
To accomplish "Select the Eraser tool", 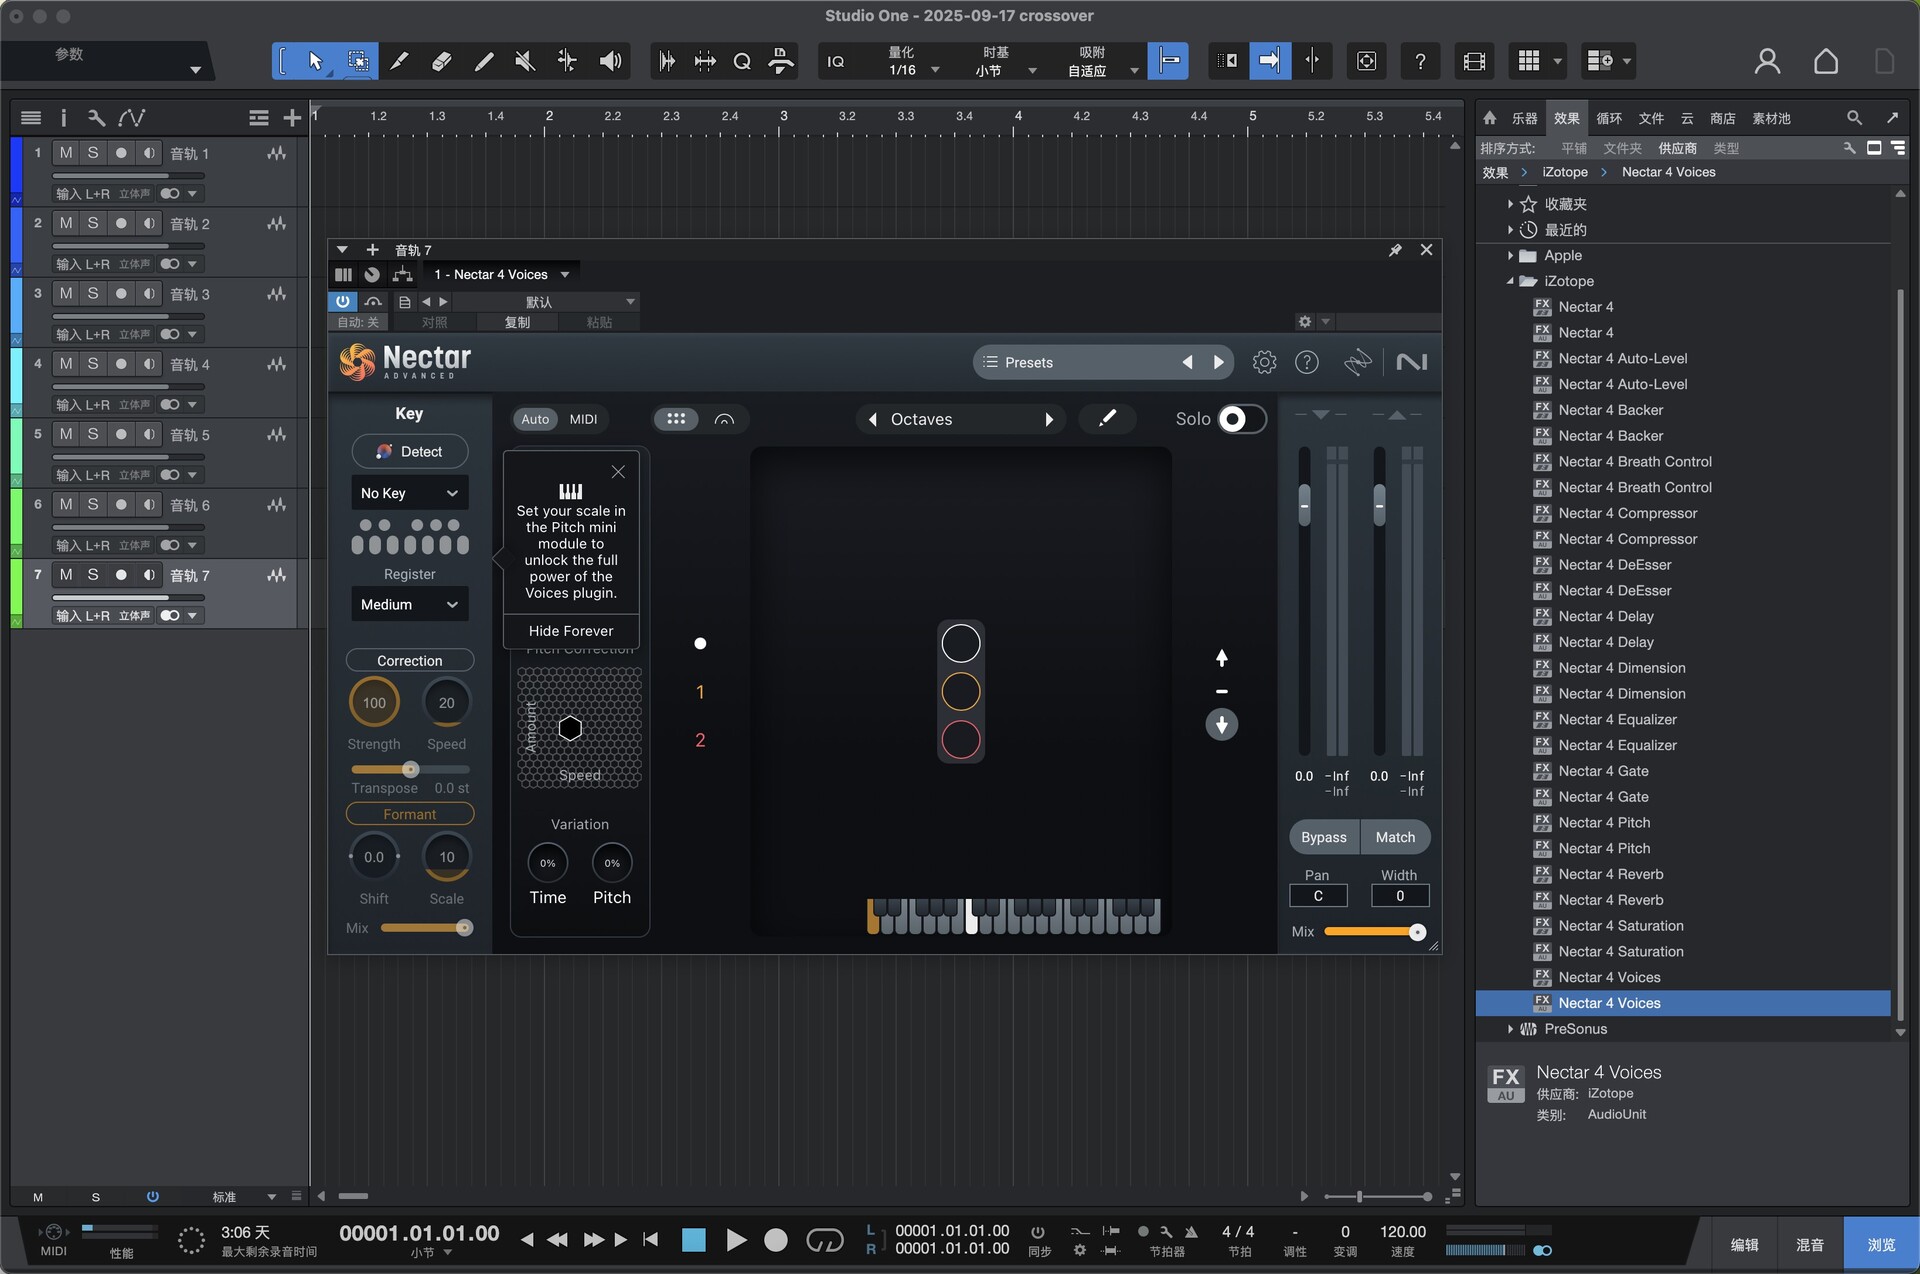I will tap(441, 61).
